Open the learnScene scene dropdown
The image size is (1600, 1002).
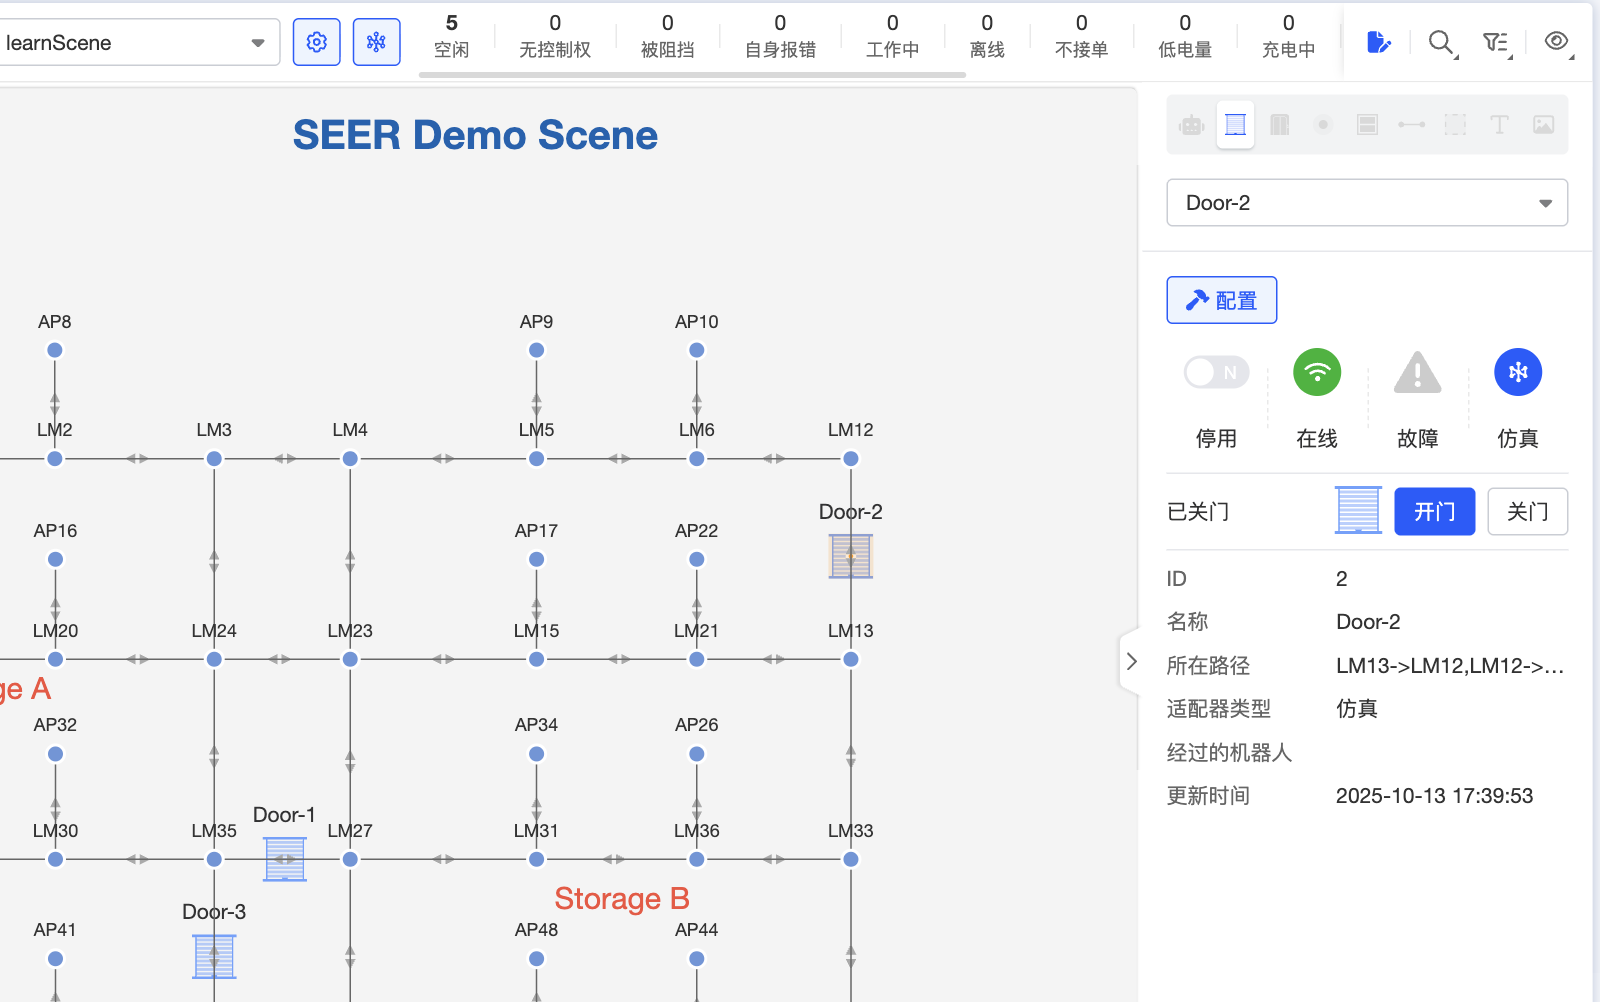pos(138,43)
